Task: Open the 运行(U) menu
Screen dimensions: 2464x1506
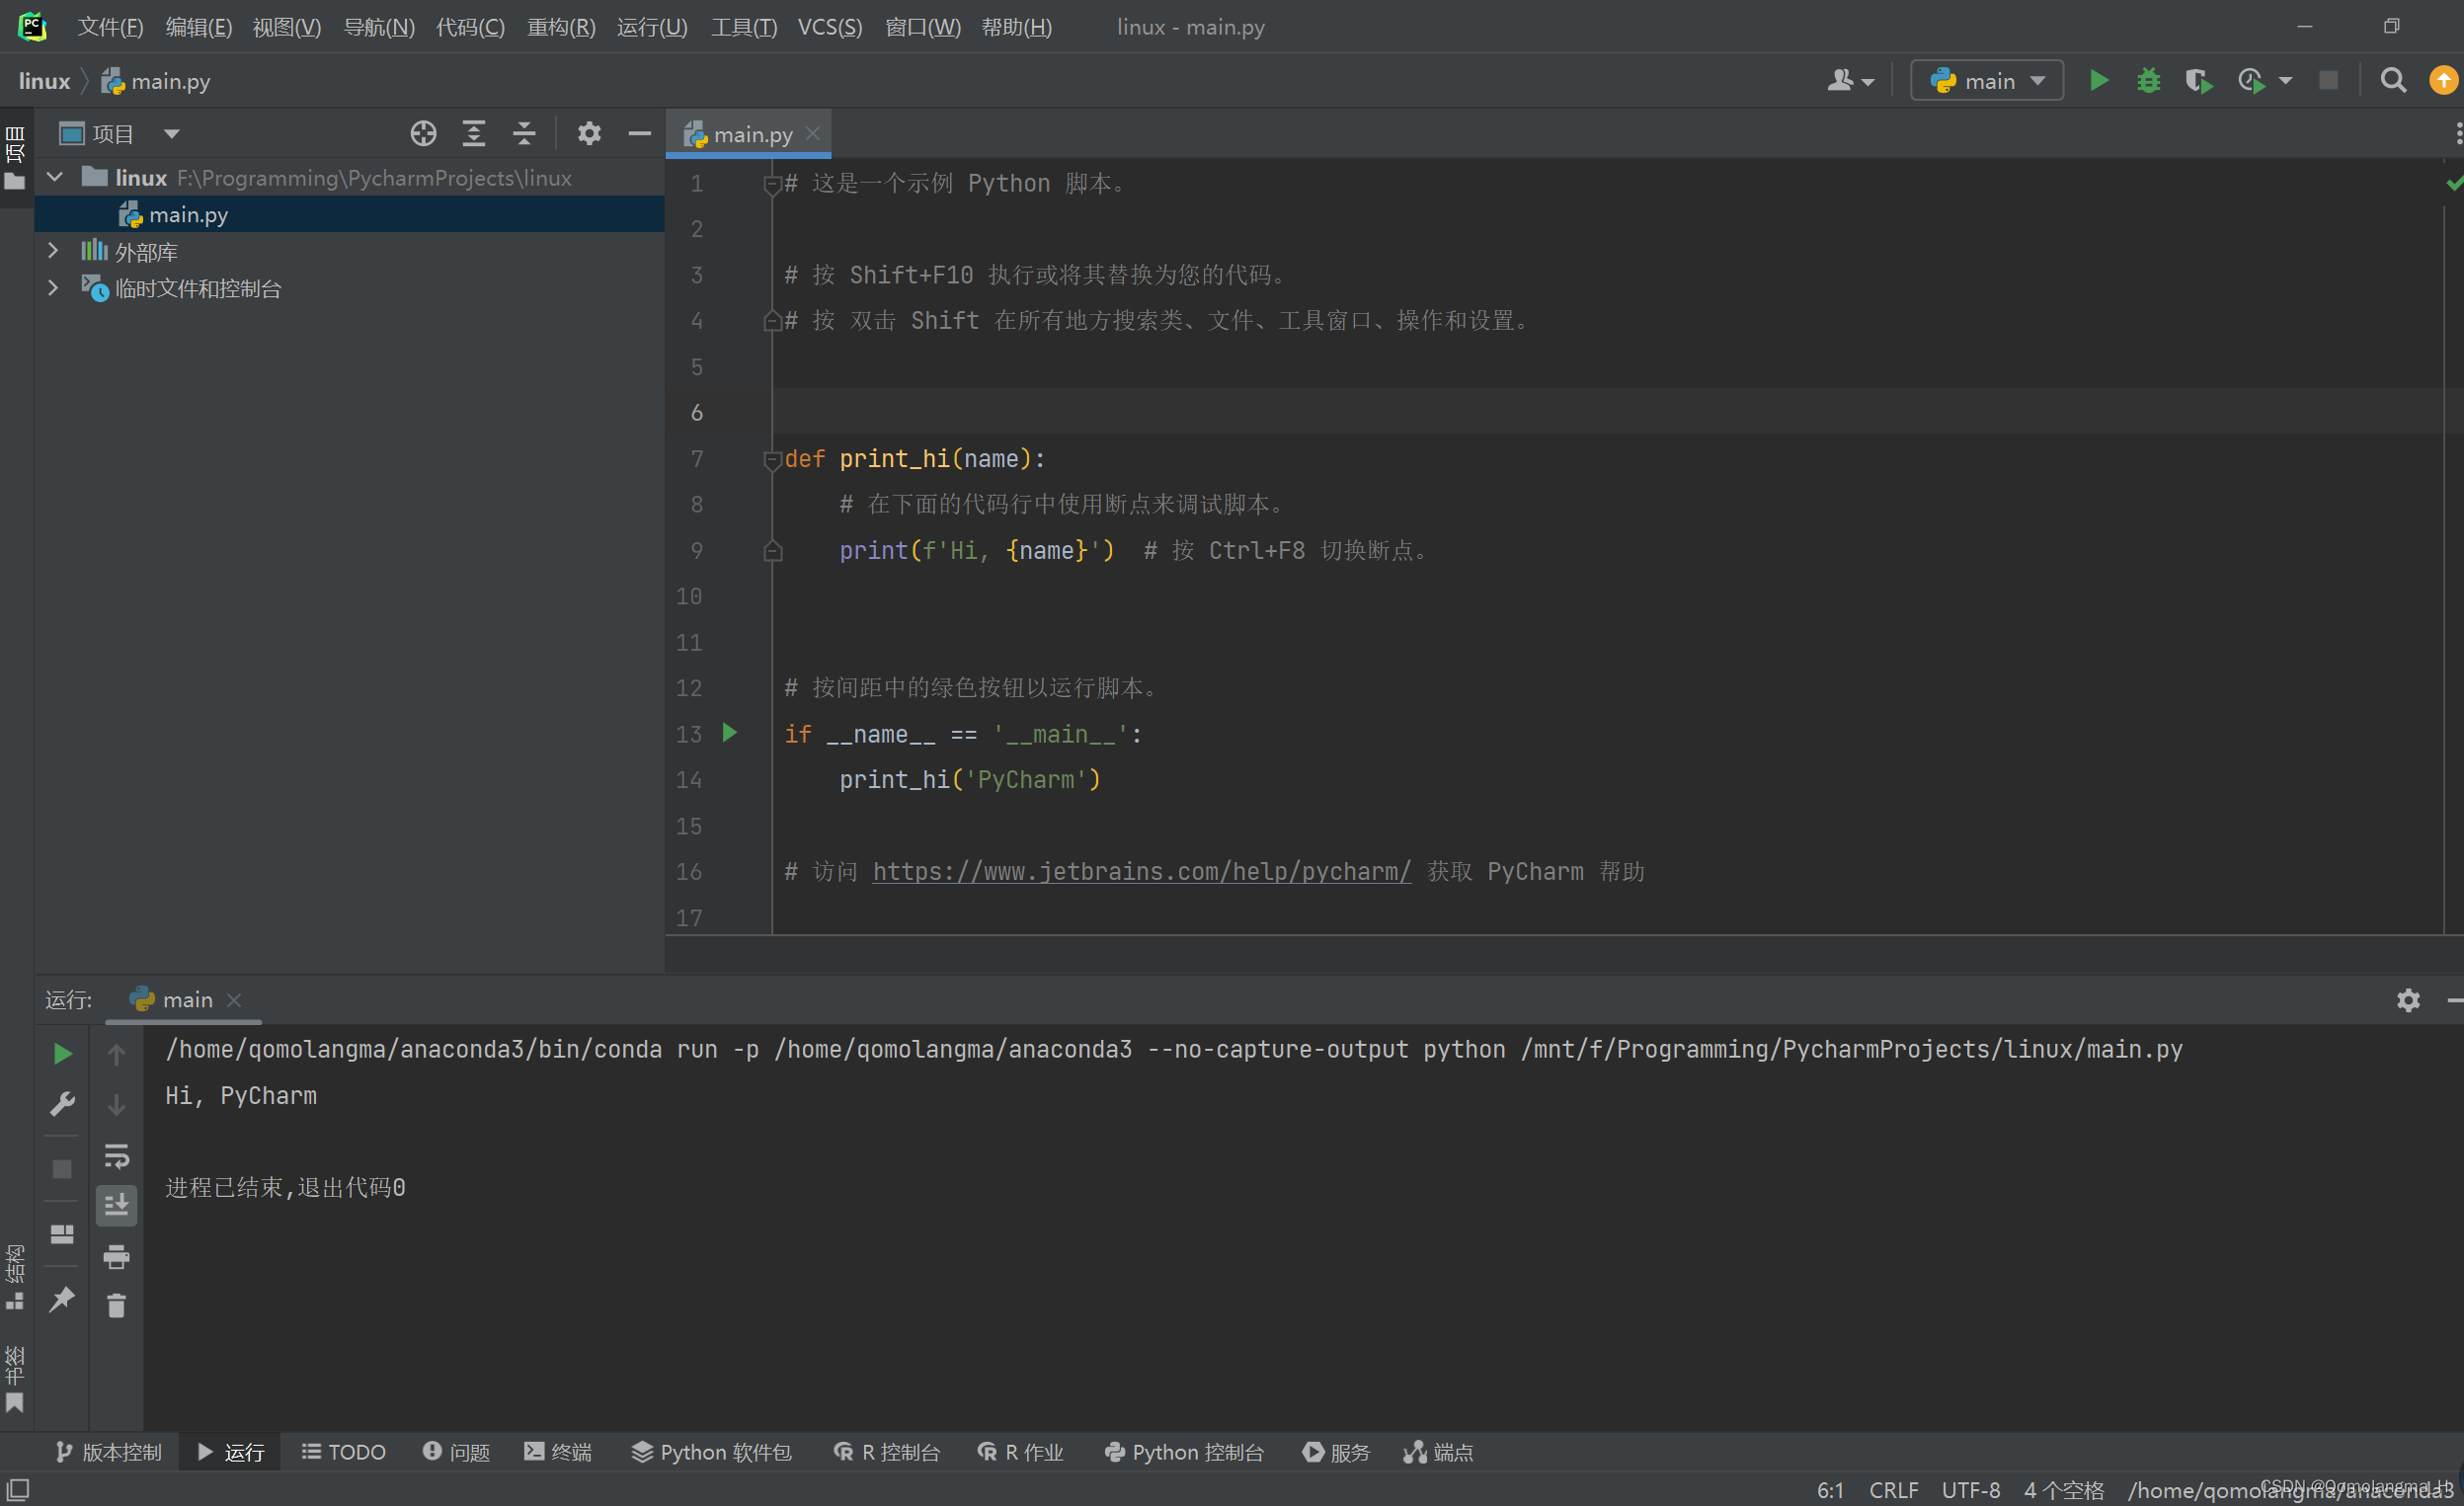Action: (651, 27)
